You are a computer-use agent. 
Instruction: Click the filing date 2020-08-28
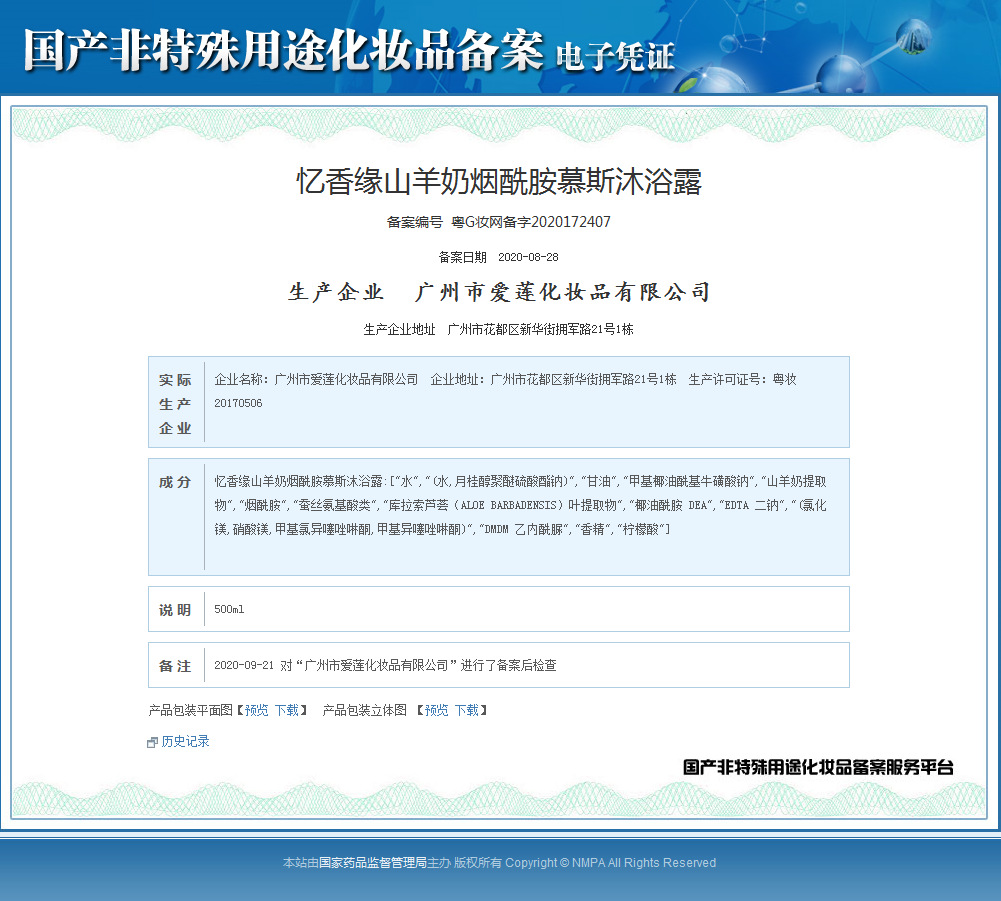(x=528, y=257)
